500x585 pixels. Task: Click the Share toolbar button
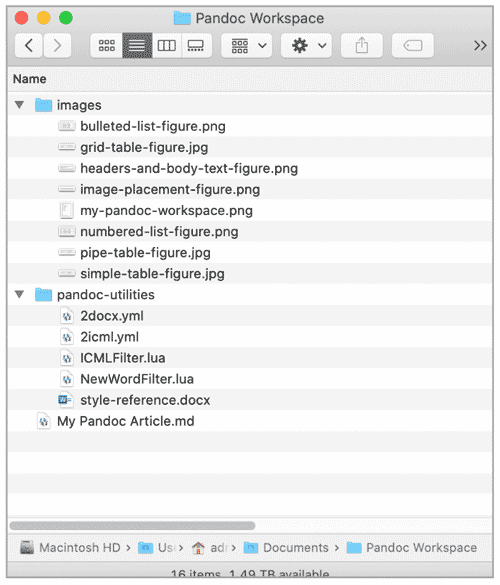point(362,46)
